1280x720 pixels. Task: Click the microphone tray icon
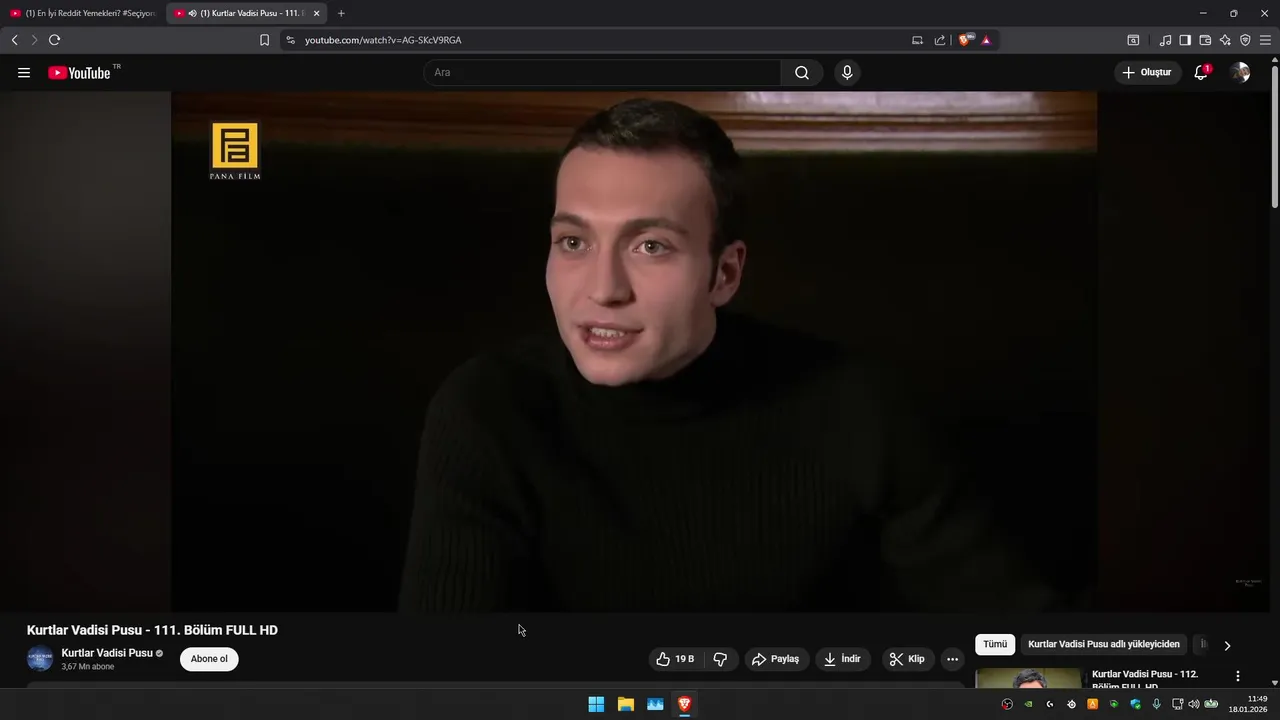coord(1157,704)
